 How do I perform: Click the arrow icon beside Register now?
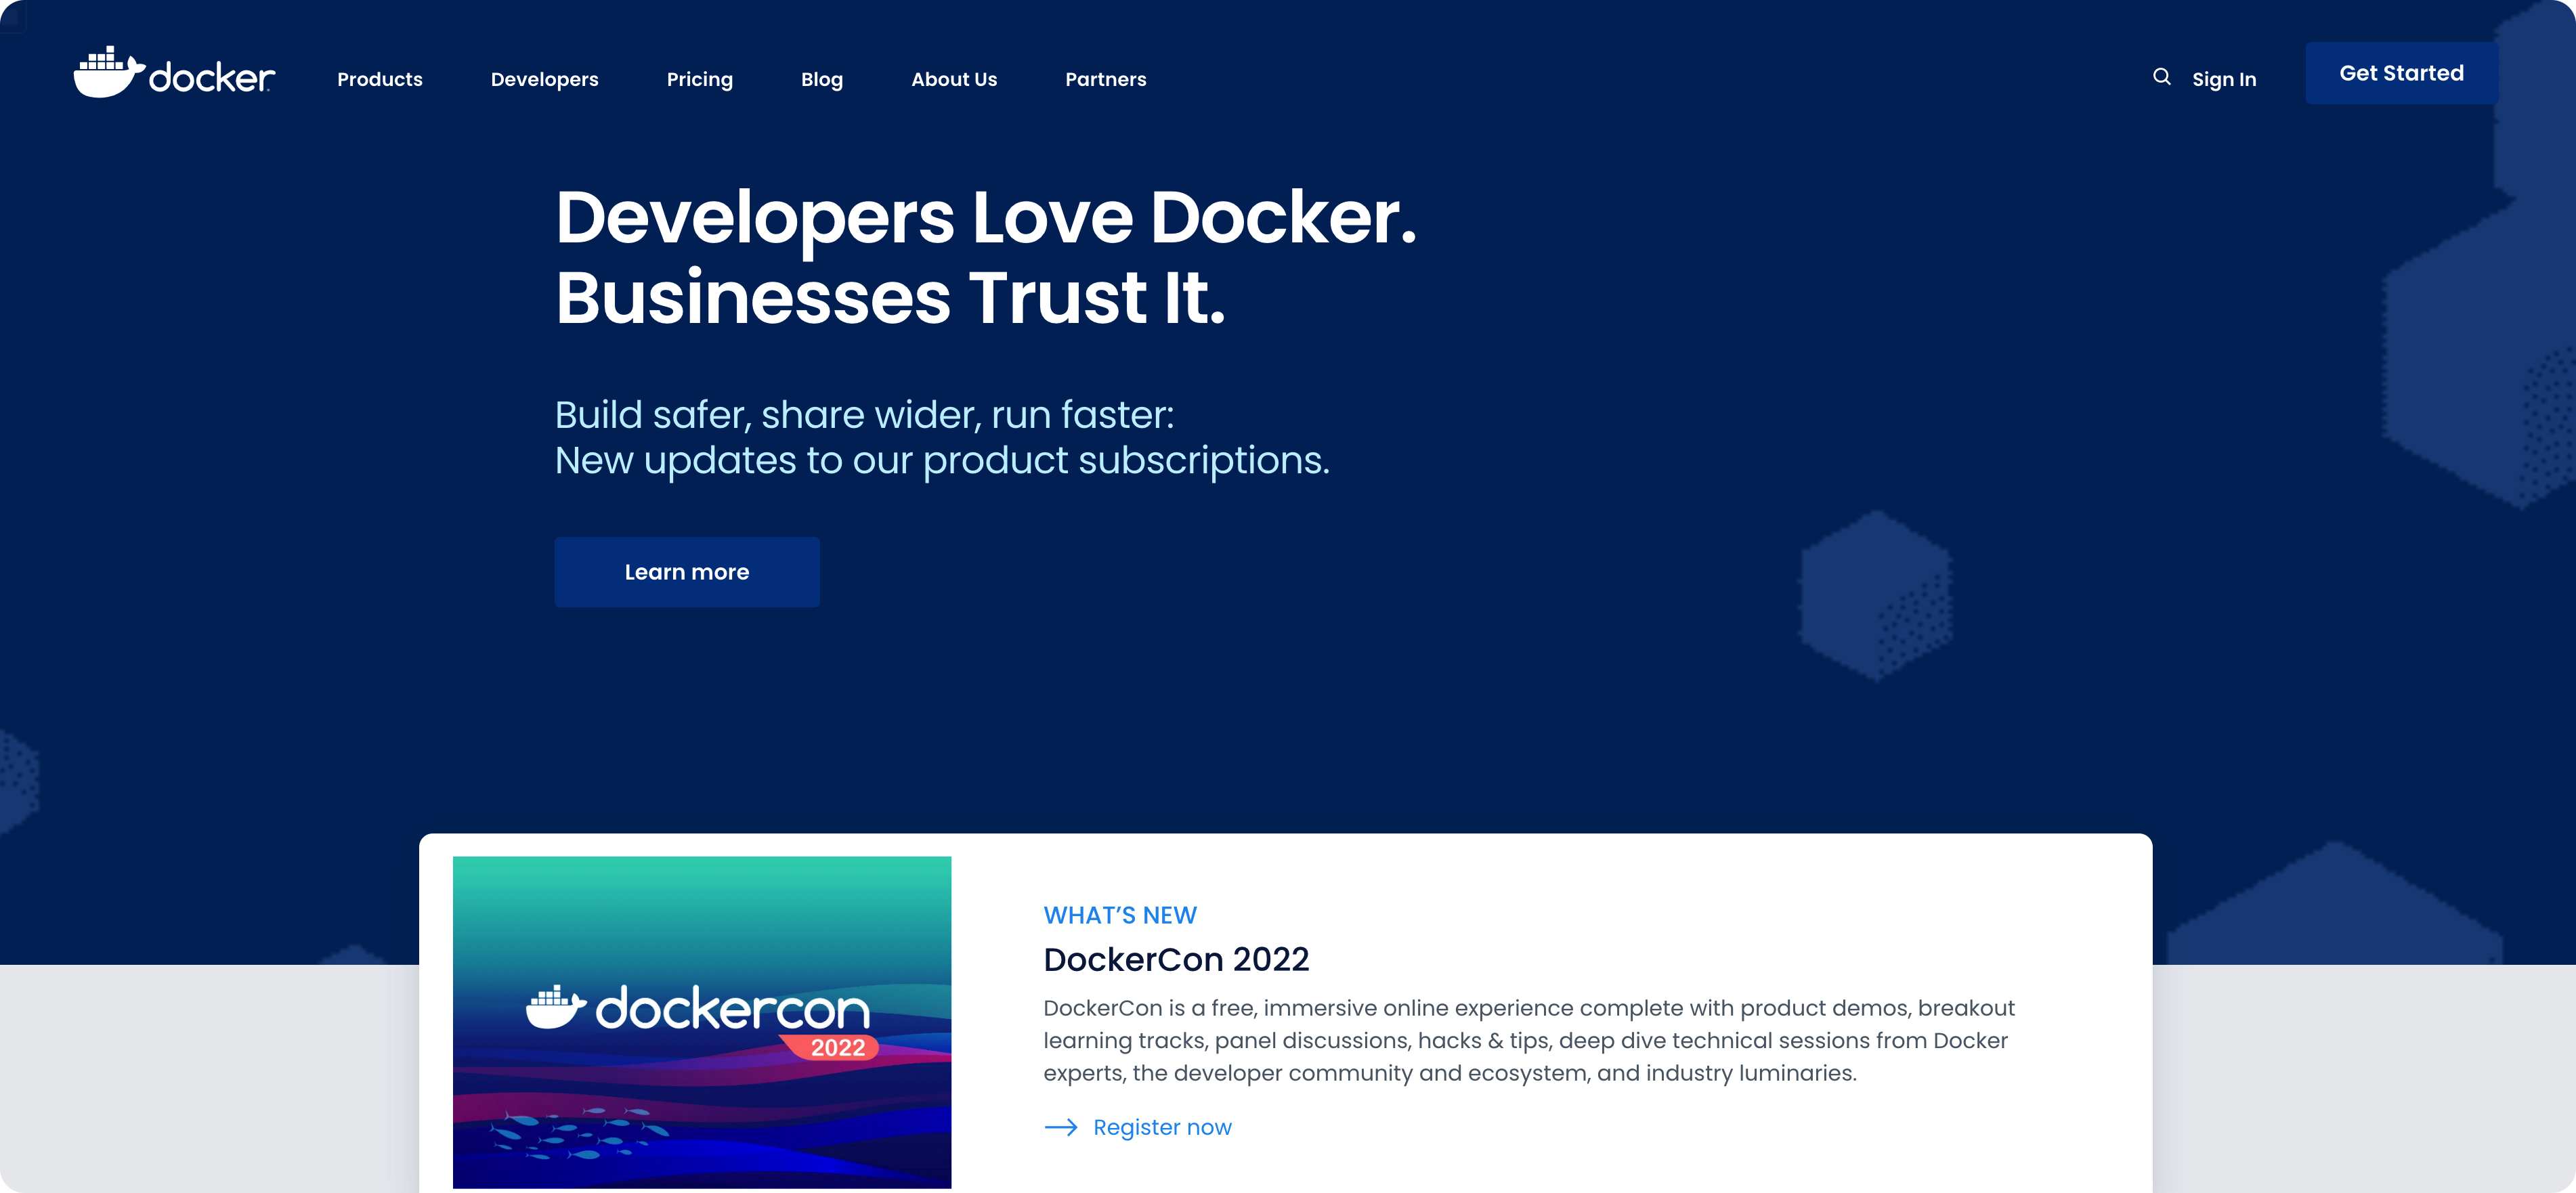(1061, 1127)
